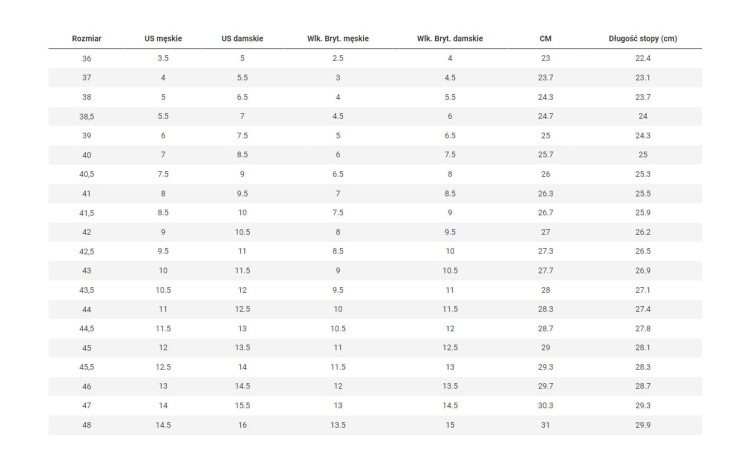This screenshot has width=750, height=474.
Task: Click size 42 row label
Action: click(x=87, y=232)
